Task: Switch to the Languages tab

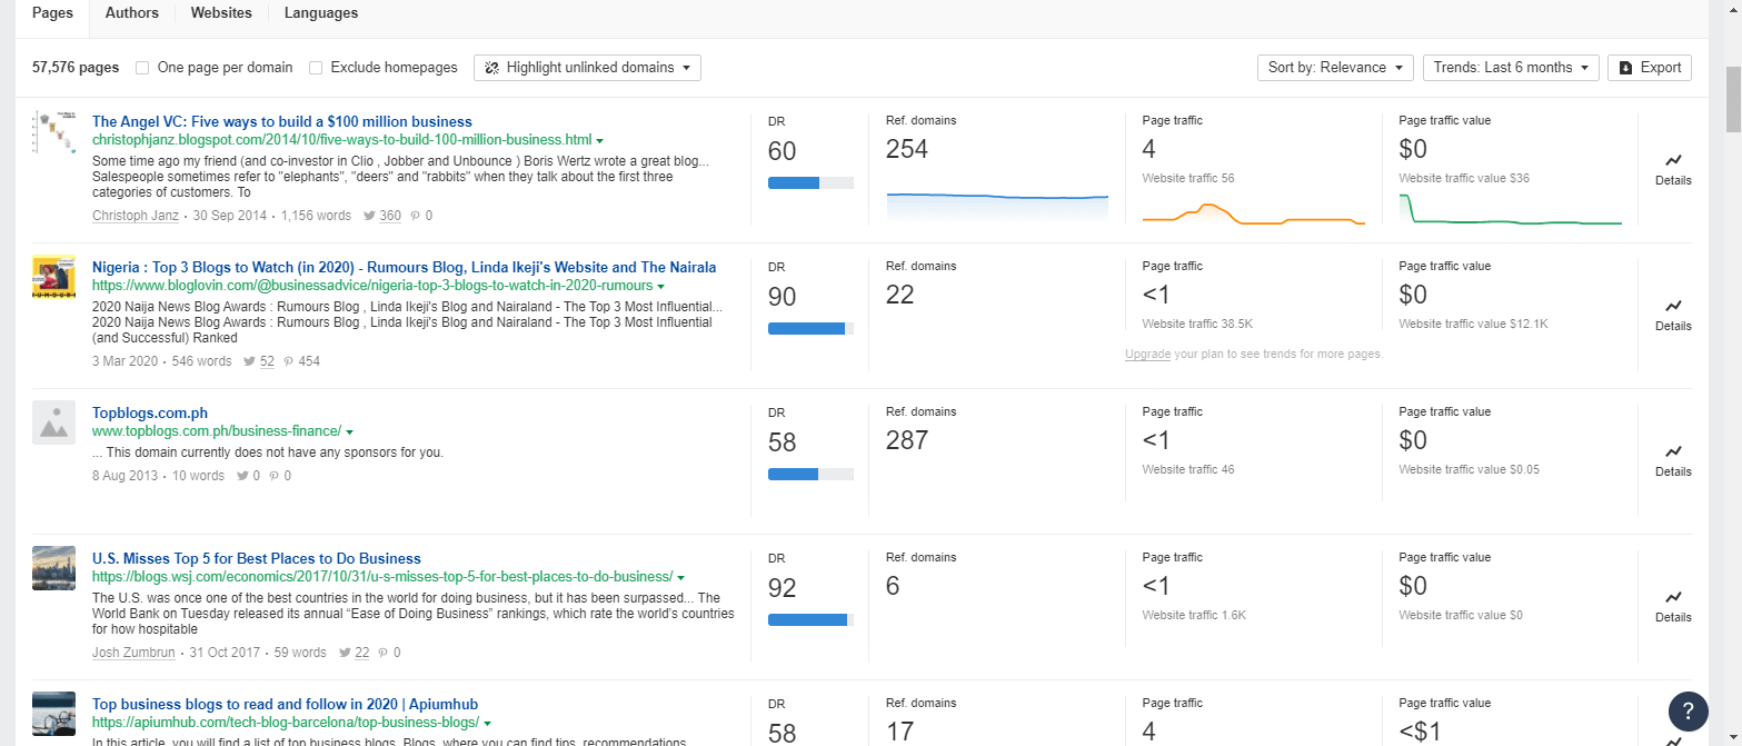Action: (320, 13)
